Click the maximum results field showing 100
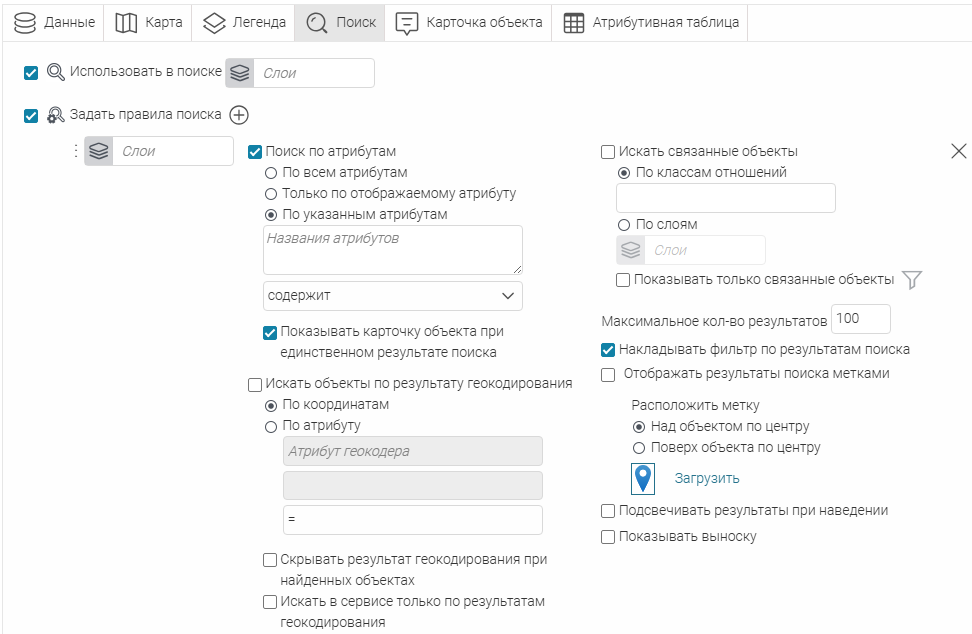Viewport: 972px width, 634px height. (x=860, y=319)
